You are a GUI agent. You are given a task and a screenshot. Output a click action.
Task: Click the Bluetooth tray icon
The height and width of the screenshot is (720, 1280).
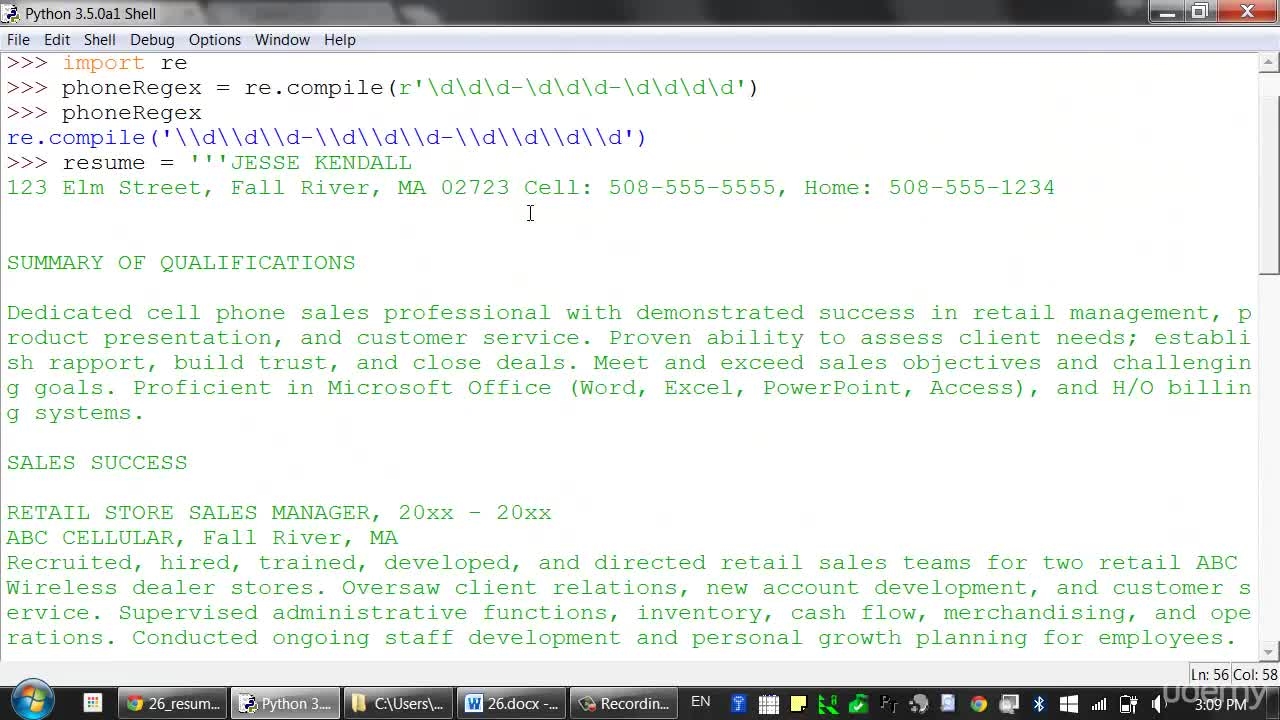(x=1038, y=704)
